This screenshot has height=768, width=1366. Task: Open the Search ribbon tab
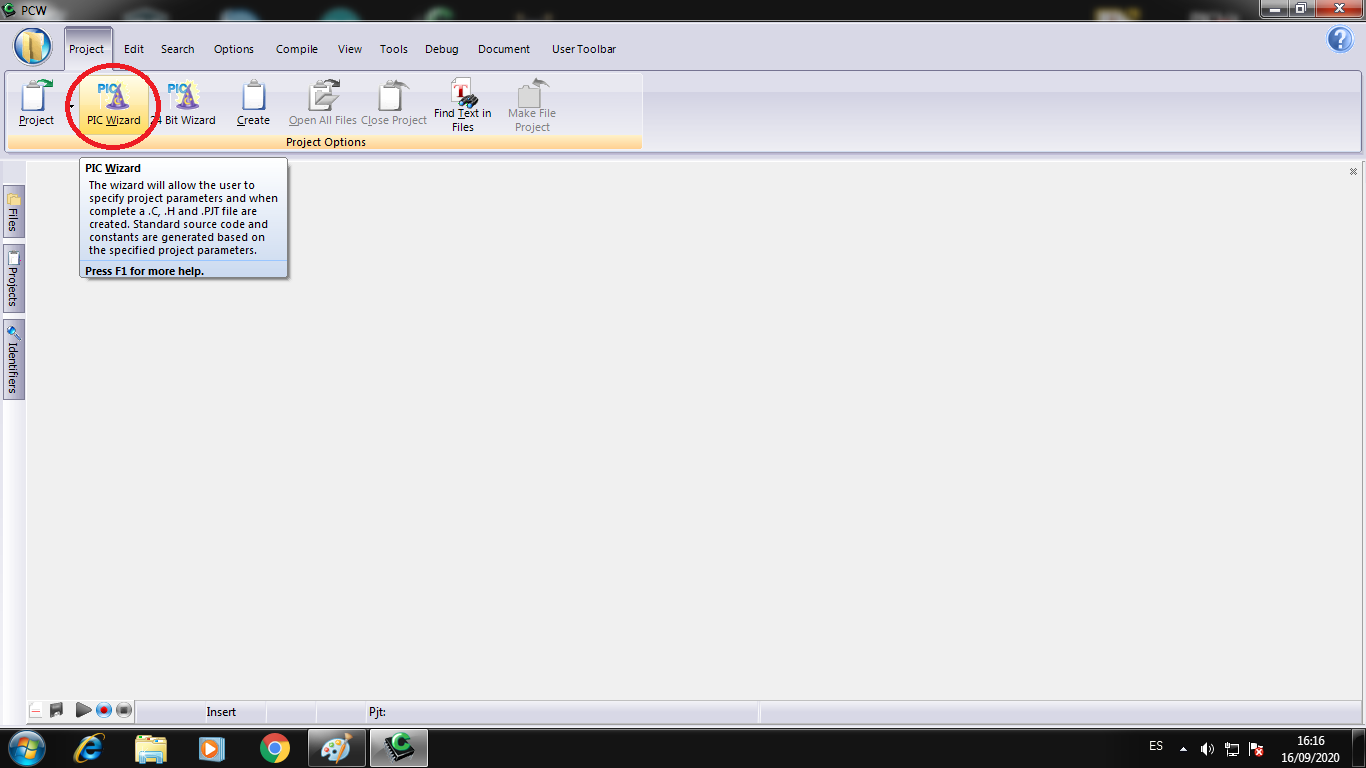tap(178, 49)
